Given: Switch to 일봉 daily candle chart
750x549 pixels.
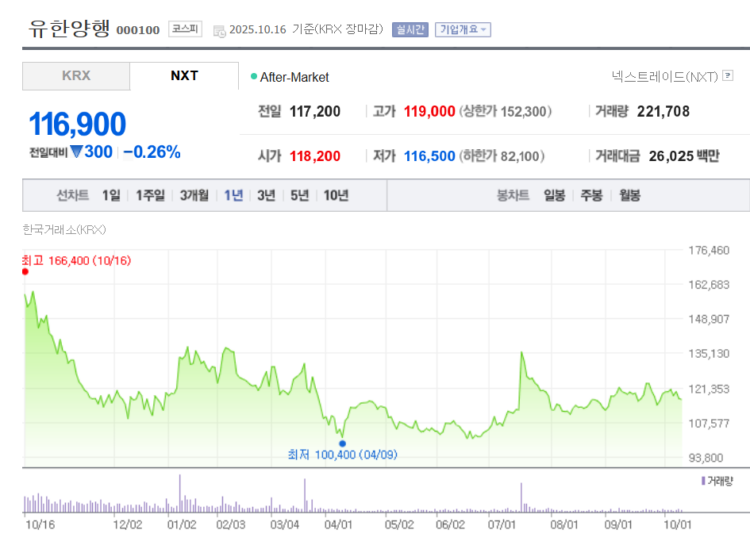Looking at the screenshot, I should tap(555, 195).
